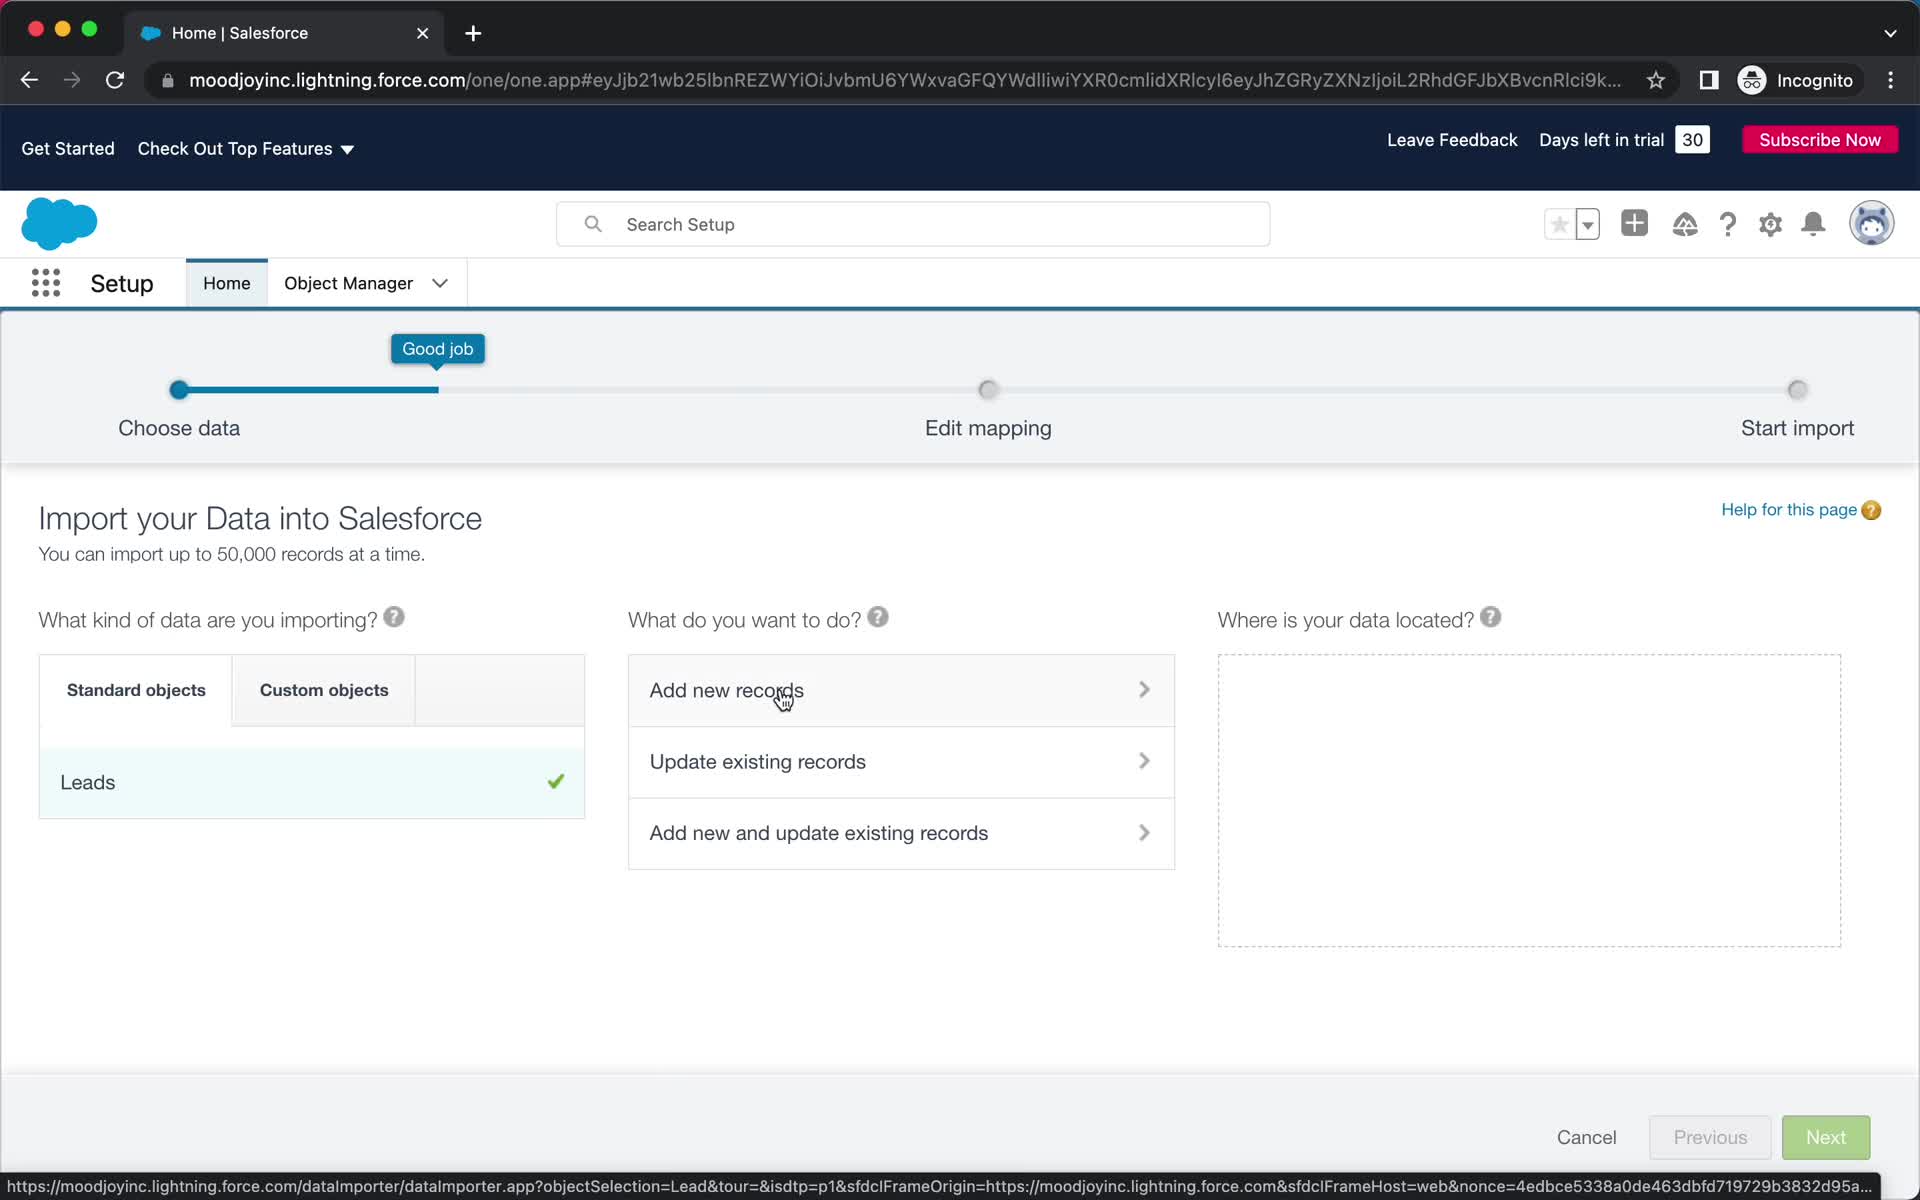This screenshot has width=1920, height=1200.
Task: Click the days left in trial counter 30
Action: [x=1692, y=140]
